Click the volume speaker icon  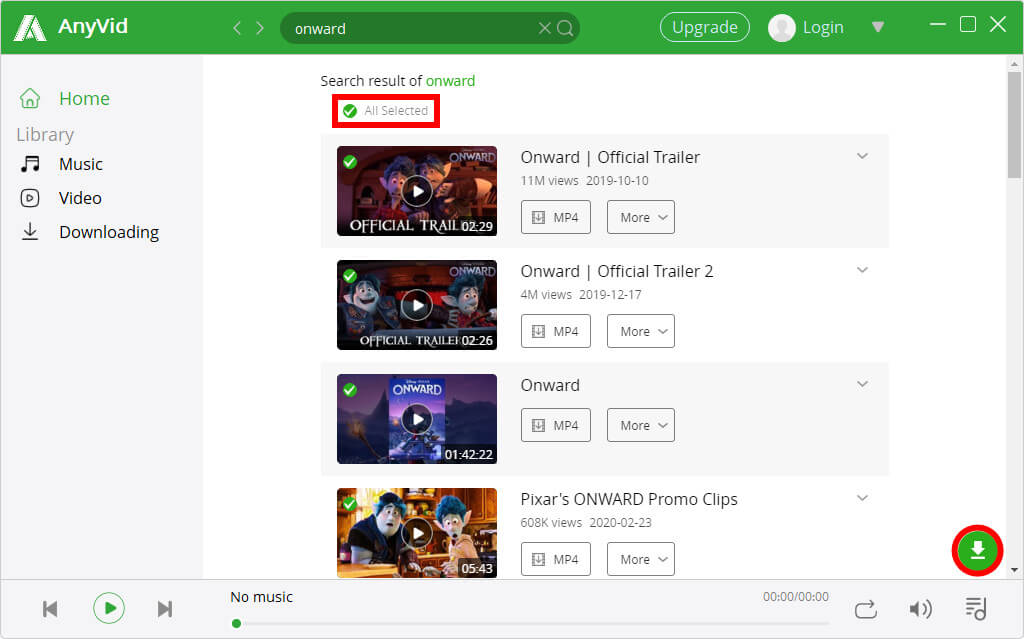pos(920,609)
